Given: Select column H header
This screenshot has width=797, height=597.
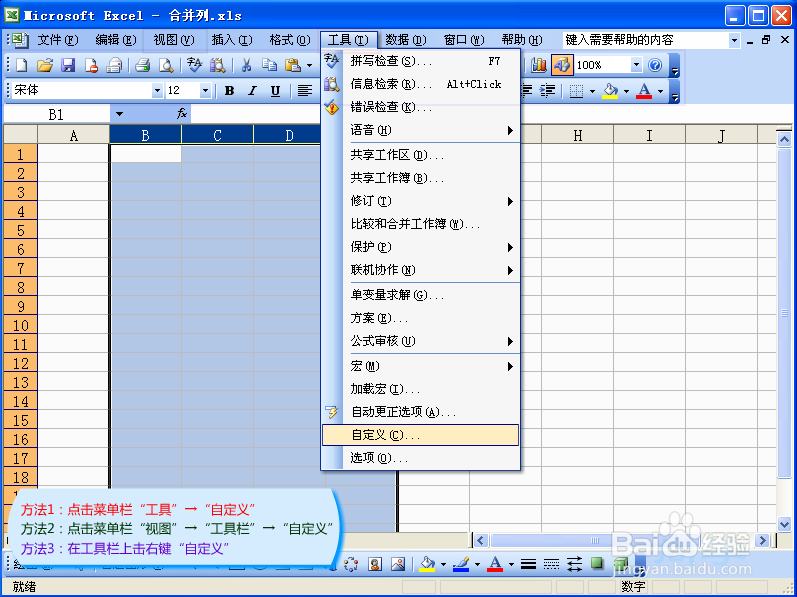Looking at the screenshot, I should 577,135.
